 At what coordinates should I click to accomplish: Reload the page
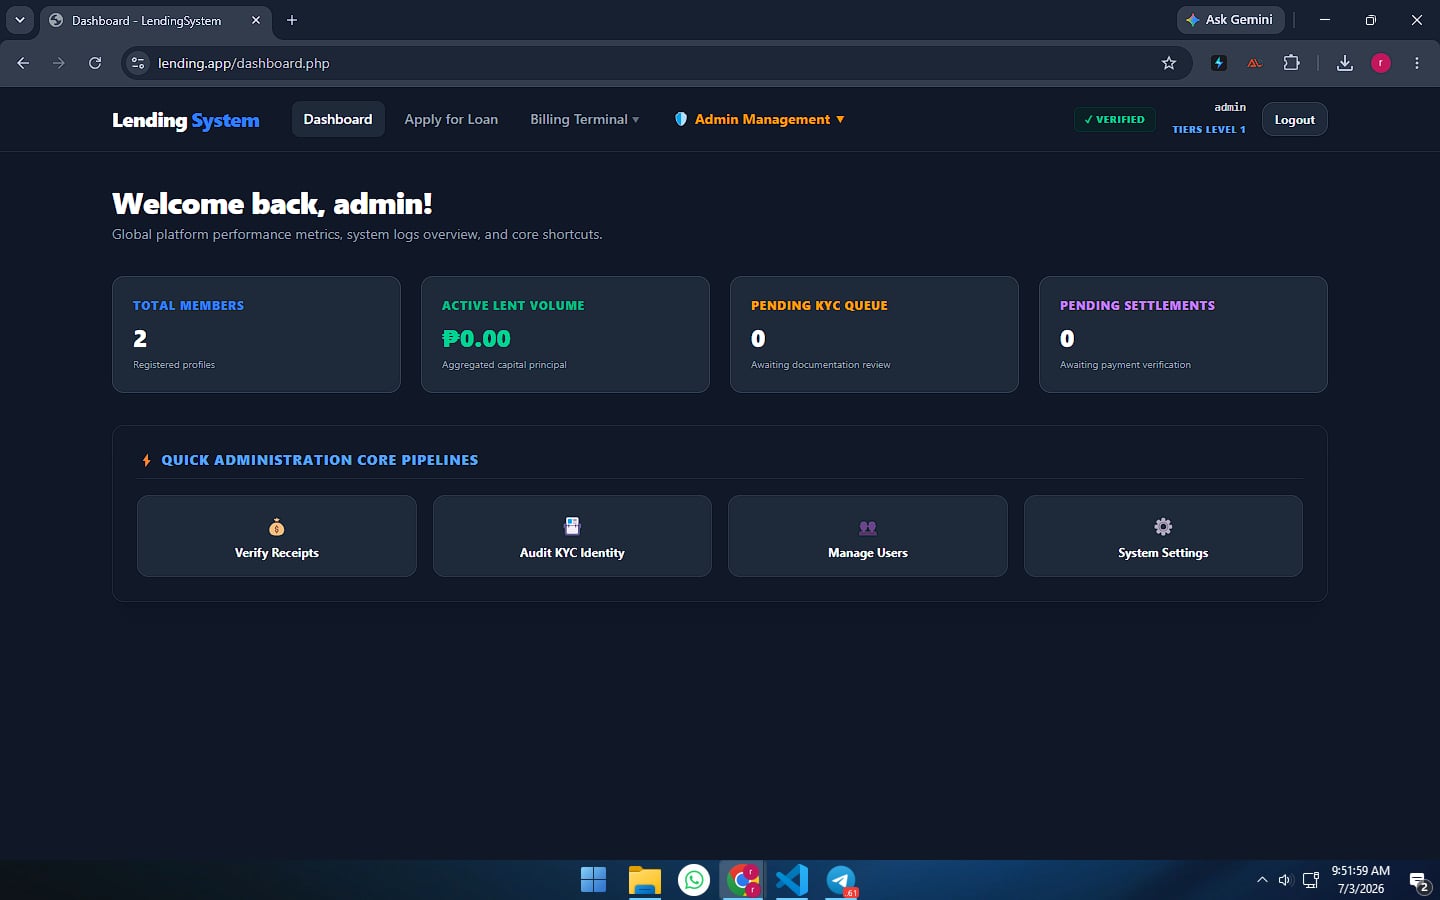(95, 63)
